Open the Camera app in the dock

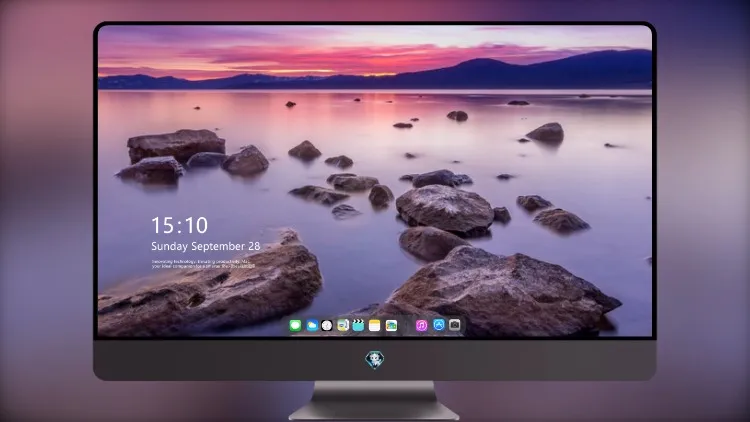(455, 325)
